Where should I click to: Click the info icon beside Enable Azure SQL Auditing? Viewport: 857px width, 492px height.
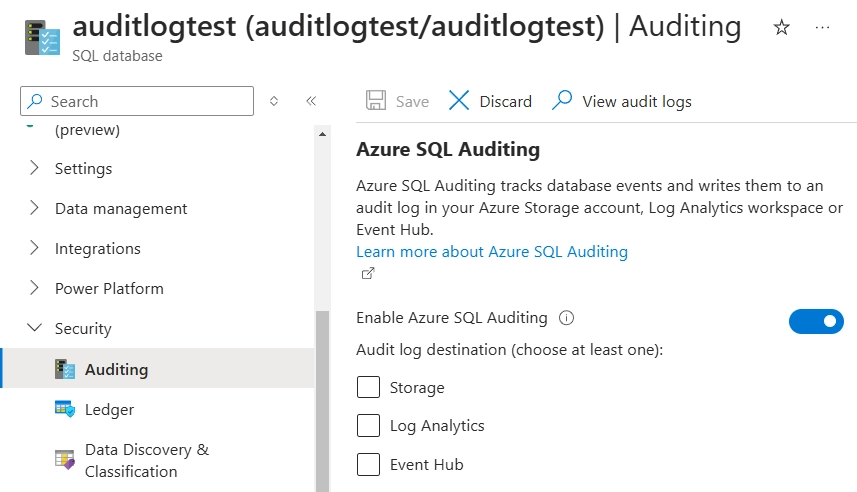567,318
